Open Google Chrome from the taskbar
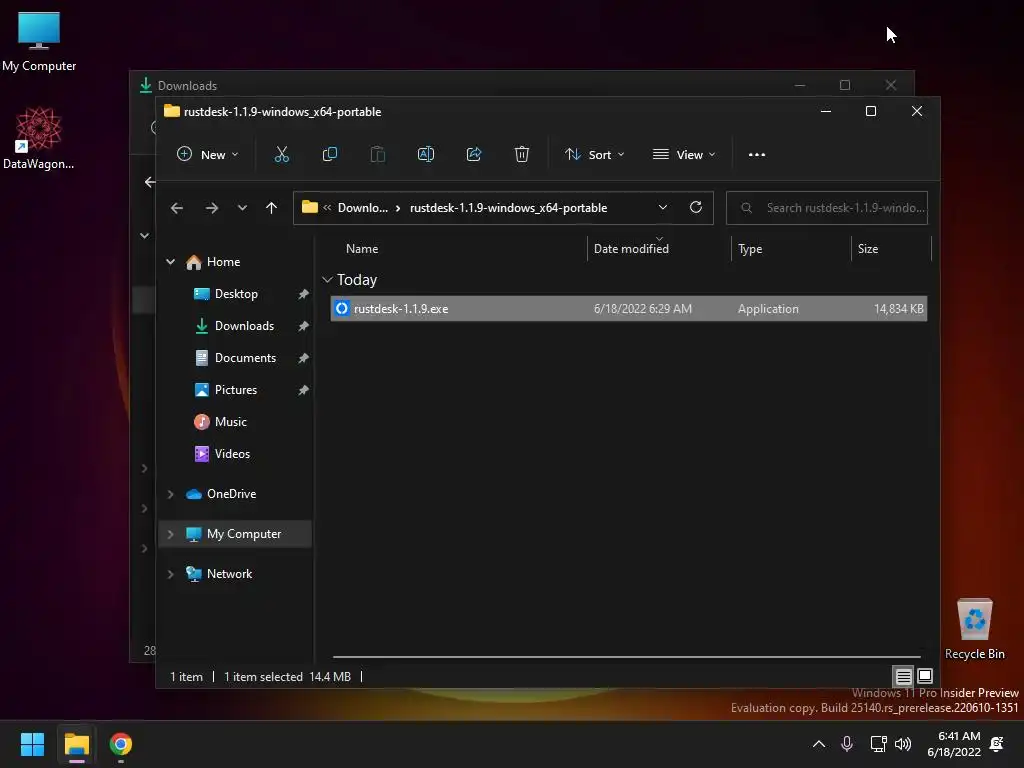This screenshot has width=1024, height=768. click(x=121, y=744)
